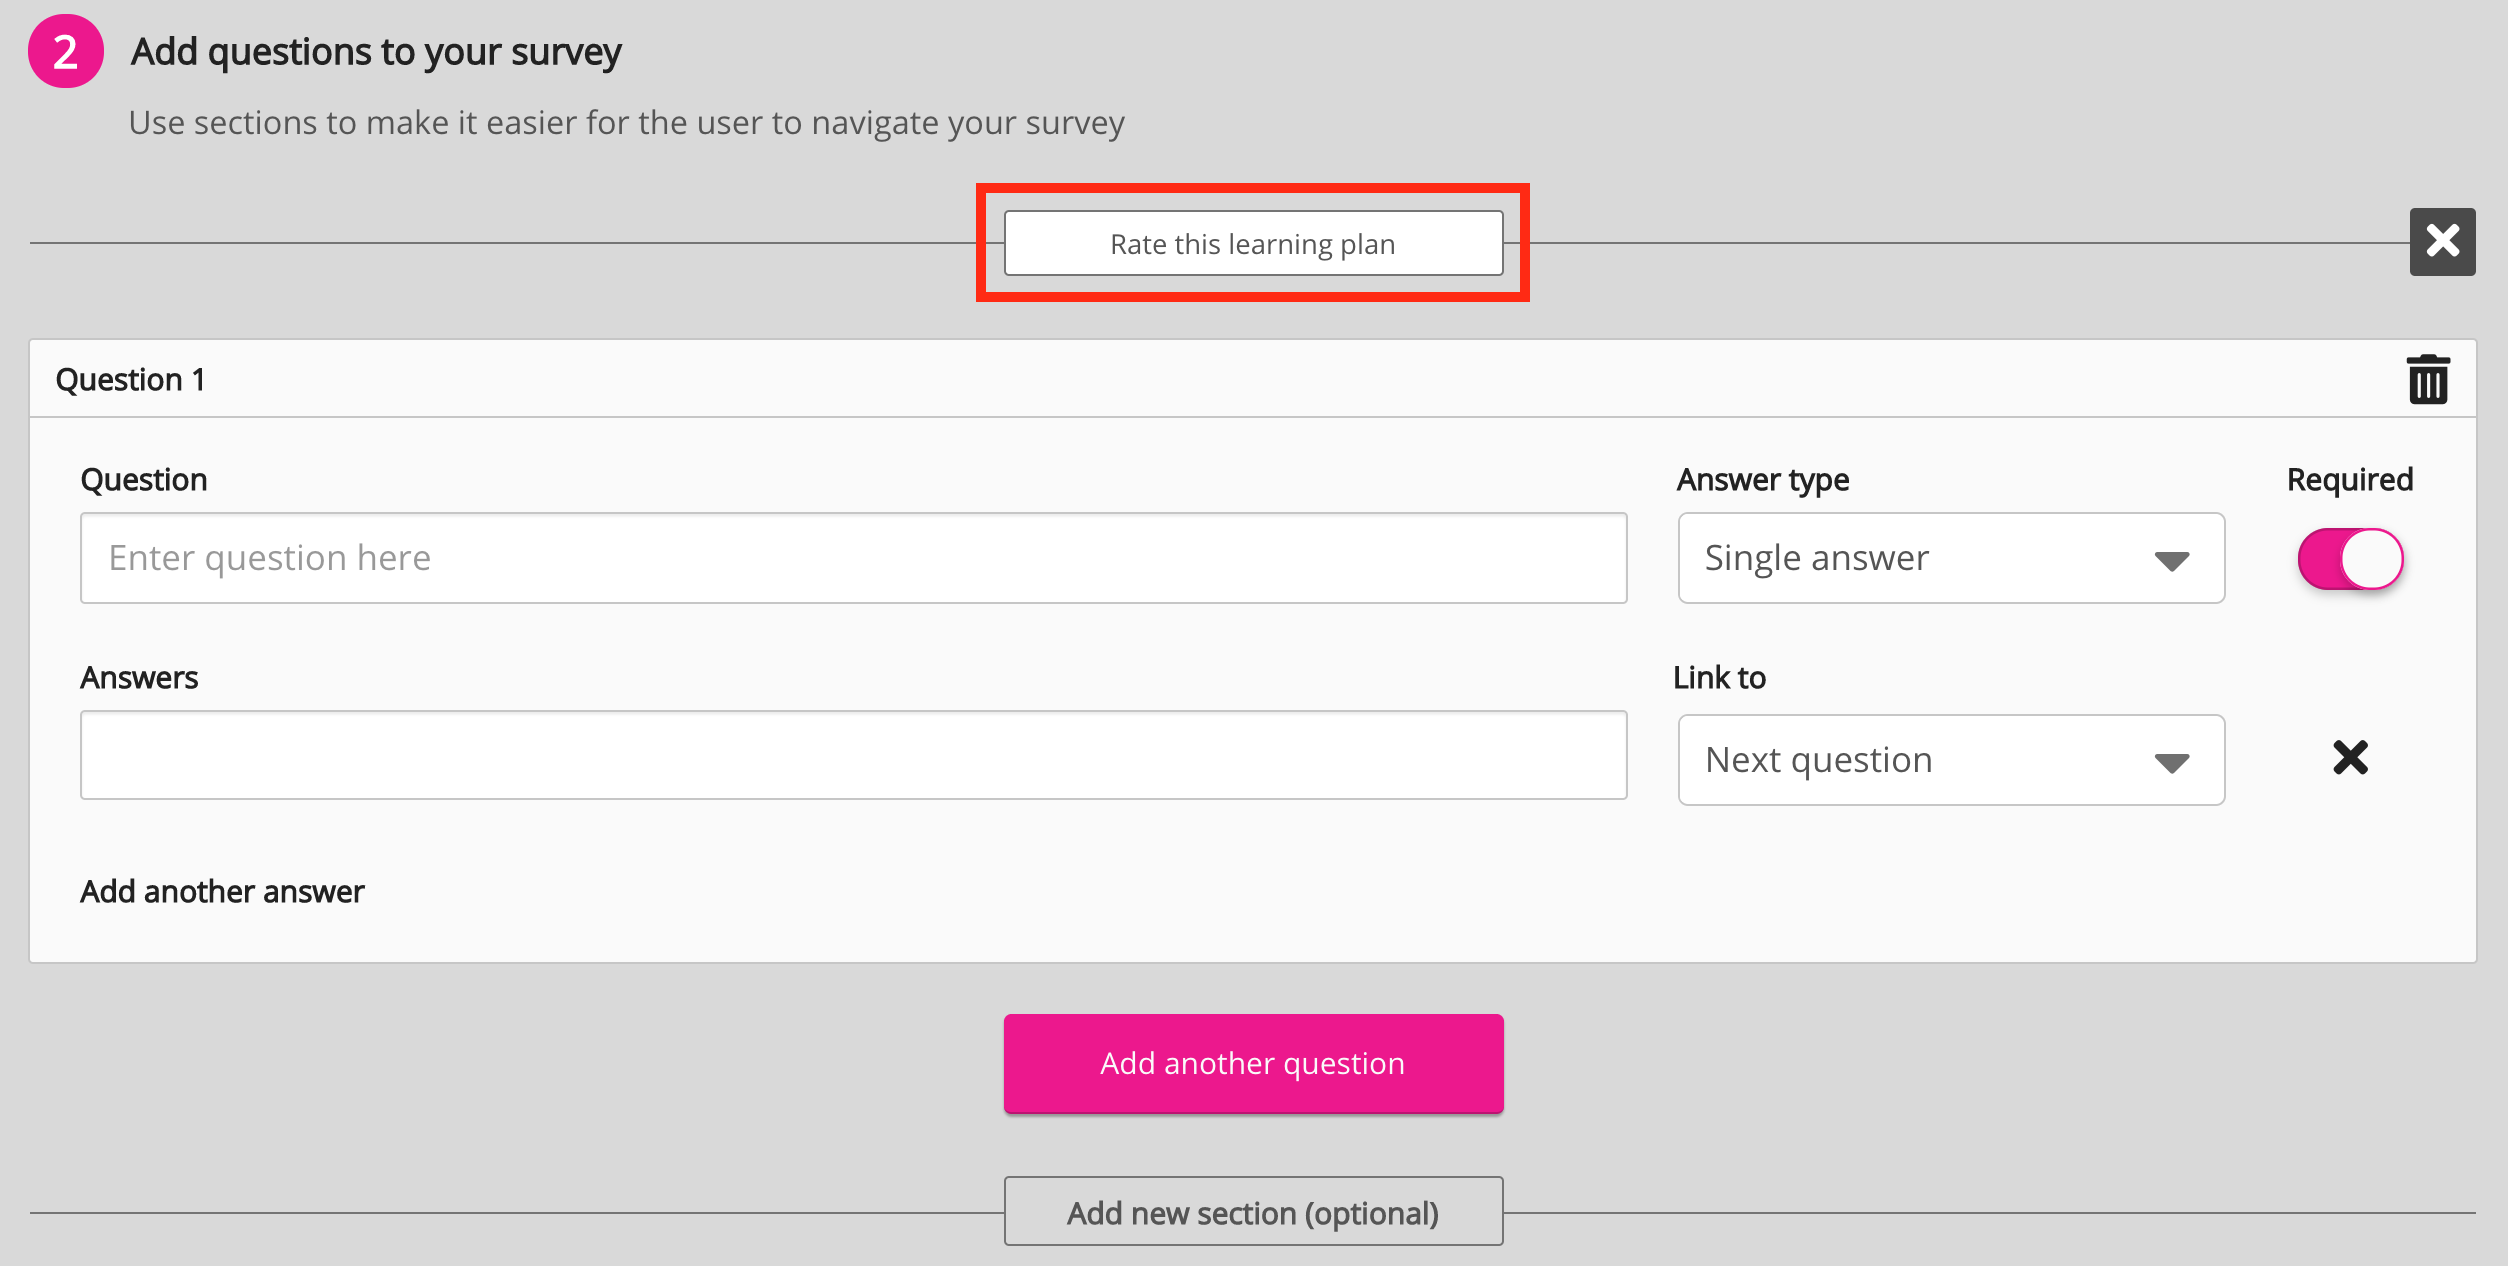The image size is (2508, 1266).
Task: Click the Question 1 header bar
Action: click(x=1200, y=379)
